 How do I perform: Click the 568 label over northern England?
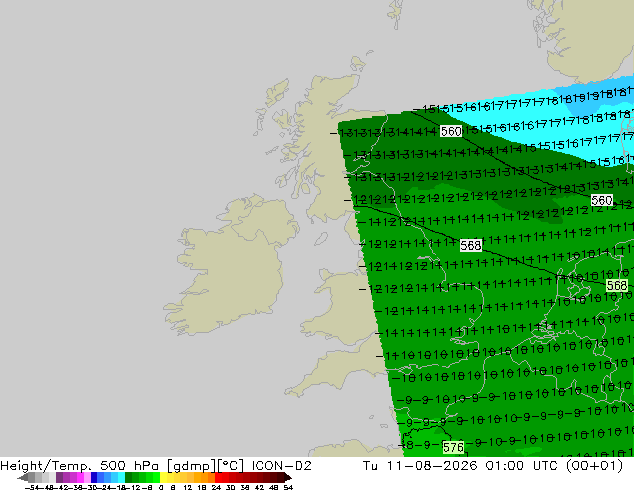click(x=471, y=245)
